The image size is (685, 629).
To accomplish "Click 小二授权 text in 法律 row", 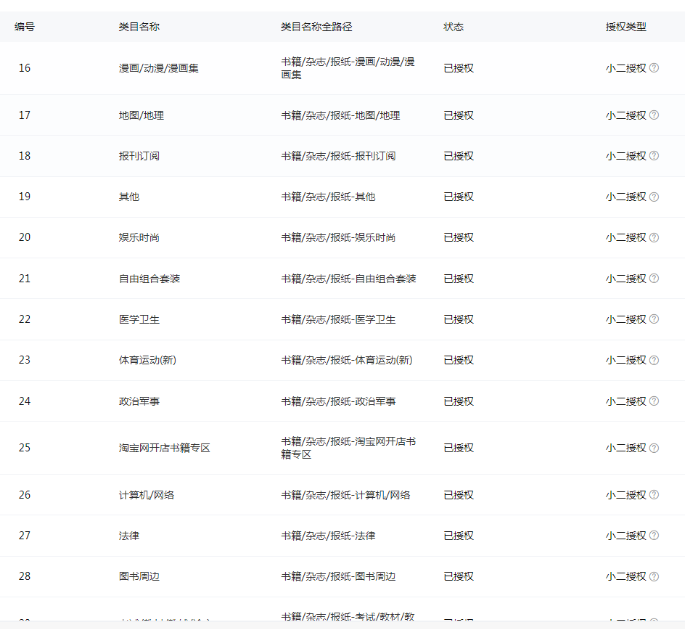I will click(625, 536).
